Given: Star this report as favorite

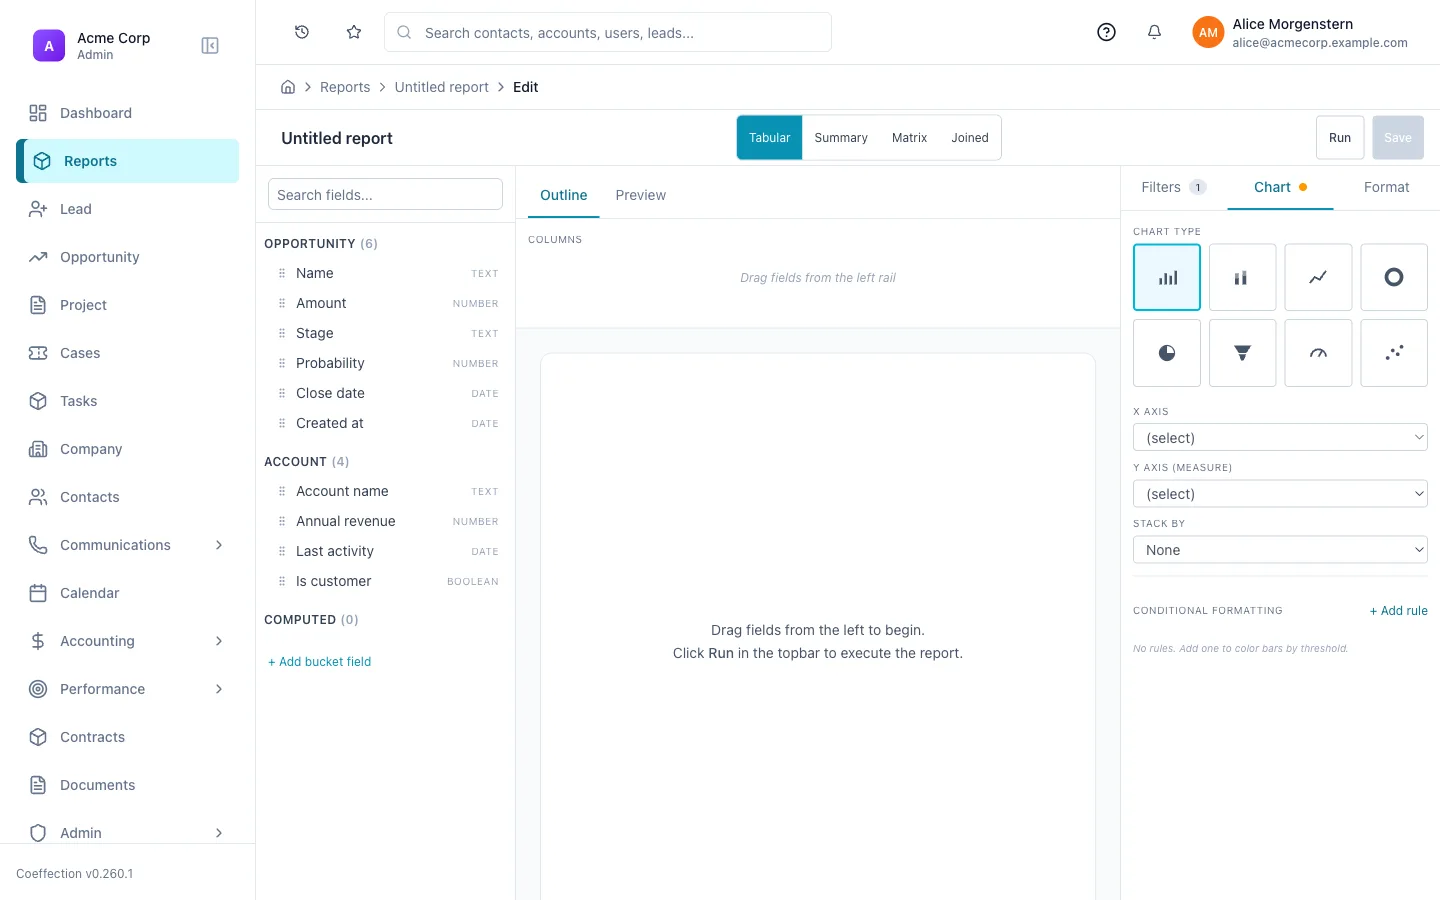Looking at the screenshot, I should click(x=354, y=32).
